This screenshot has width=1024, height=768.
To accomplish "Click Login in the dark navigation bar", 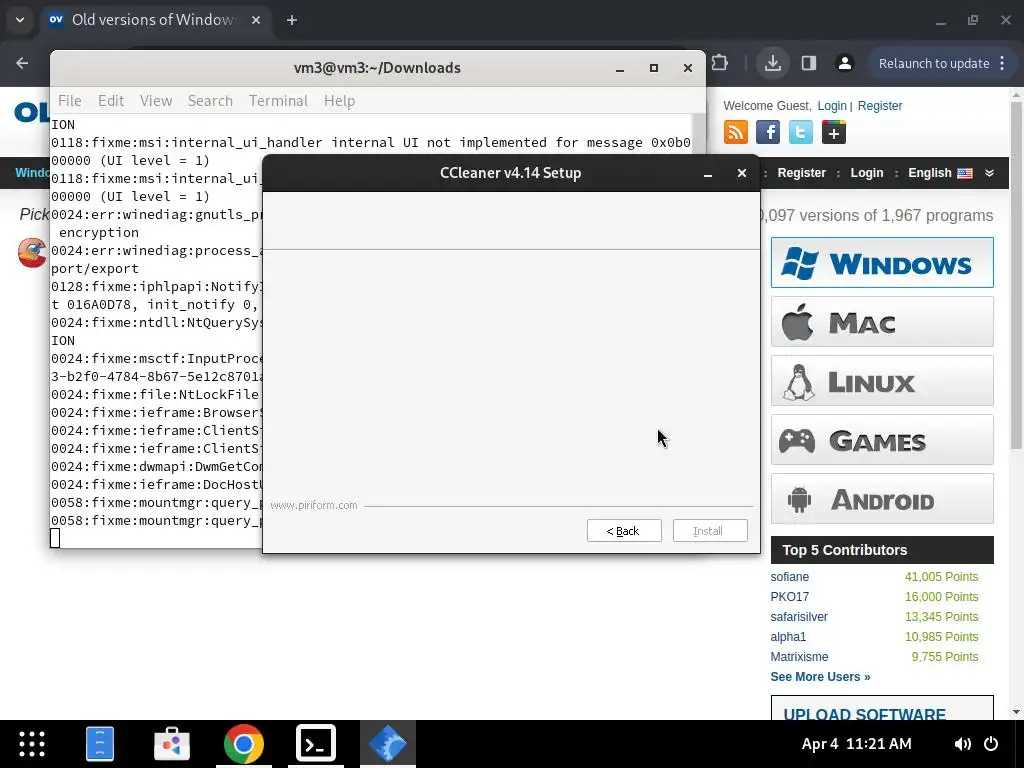I will point(867,173).
